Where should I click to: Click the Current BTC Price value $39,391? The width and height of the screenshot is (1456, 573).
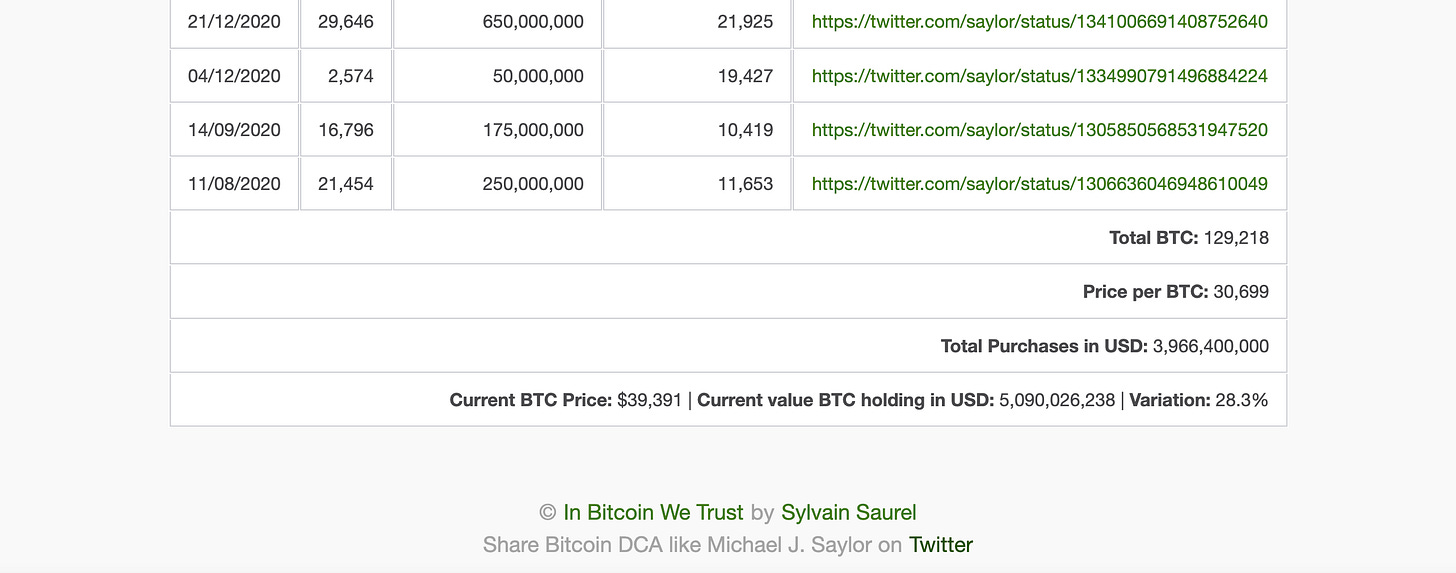point(649,400)
